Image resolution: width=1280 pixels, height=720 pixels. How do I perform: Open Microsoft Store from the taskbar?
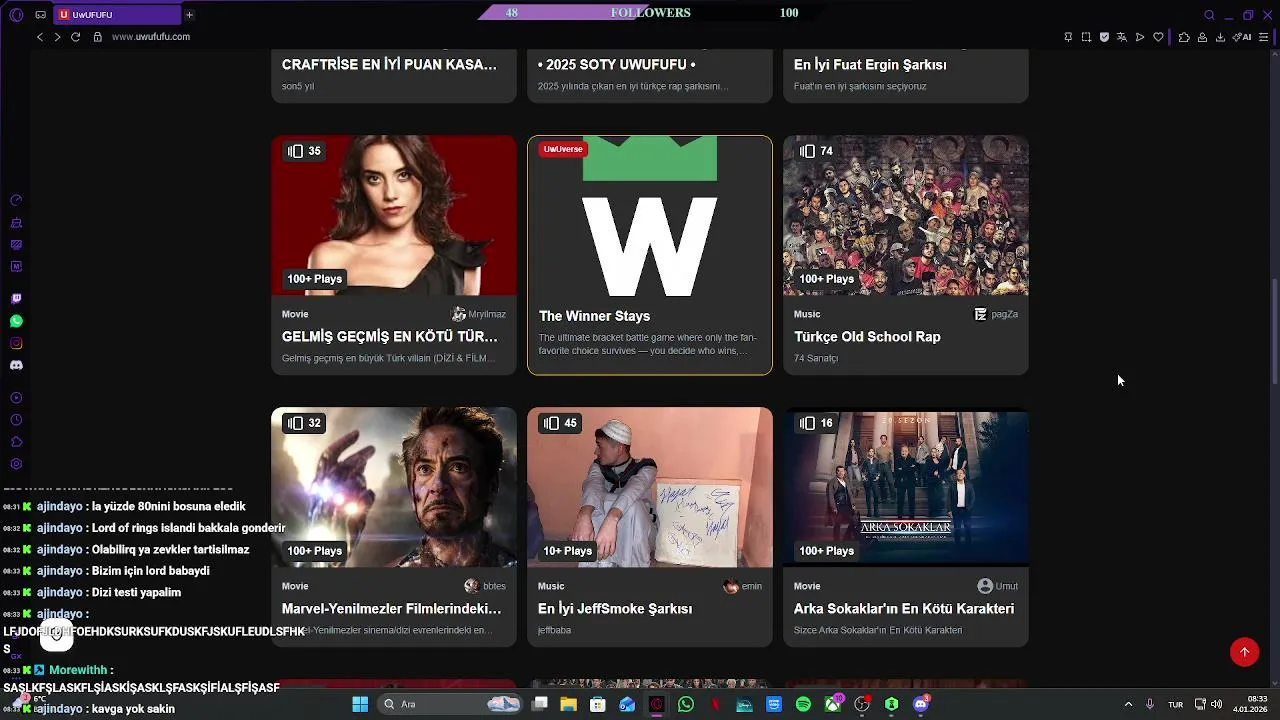click(x=598, y=704)
